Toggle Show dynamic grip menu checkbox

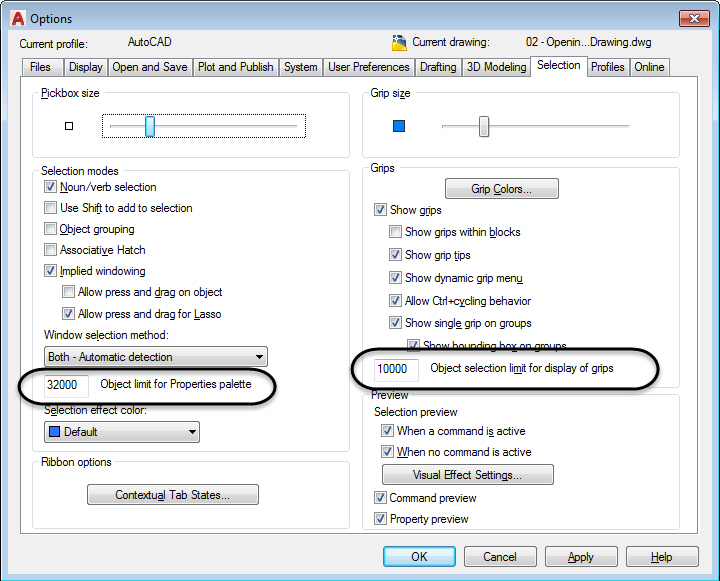(395, 277)
